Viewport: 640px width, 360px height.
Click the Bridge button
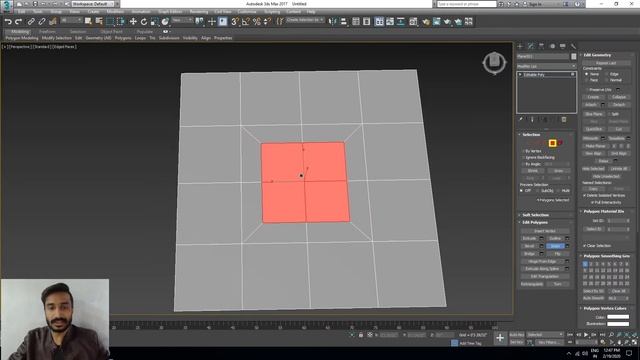[x=529, y=254]
